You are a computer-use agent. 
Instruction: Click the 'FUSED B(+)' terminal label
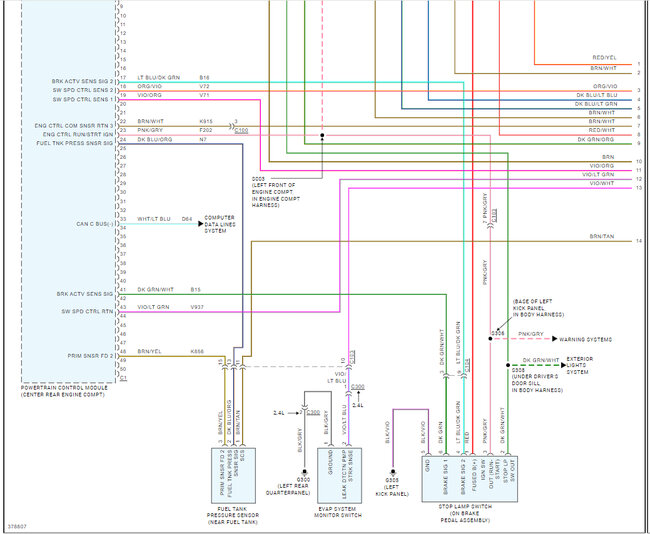(x=474, y=475)
